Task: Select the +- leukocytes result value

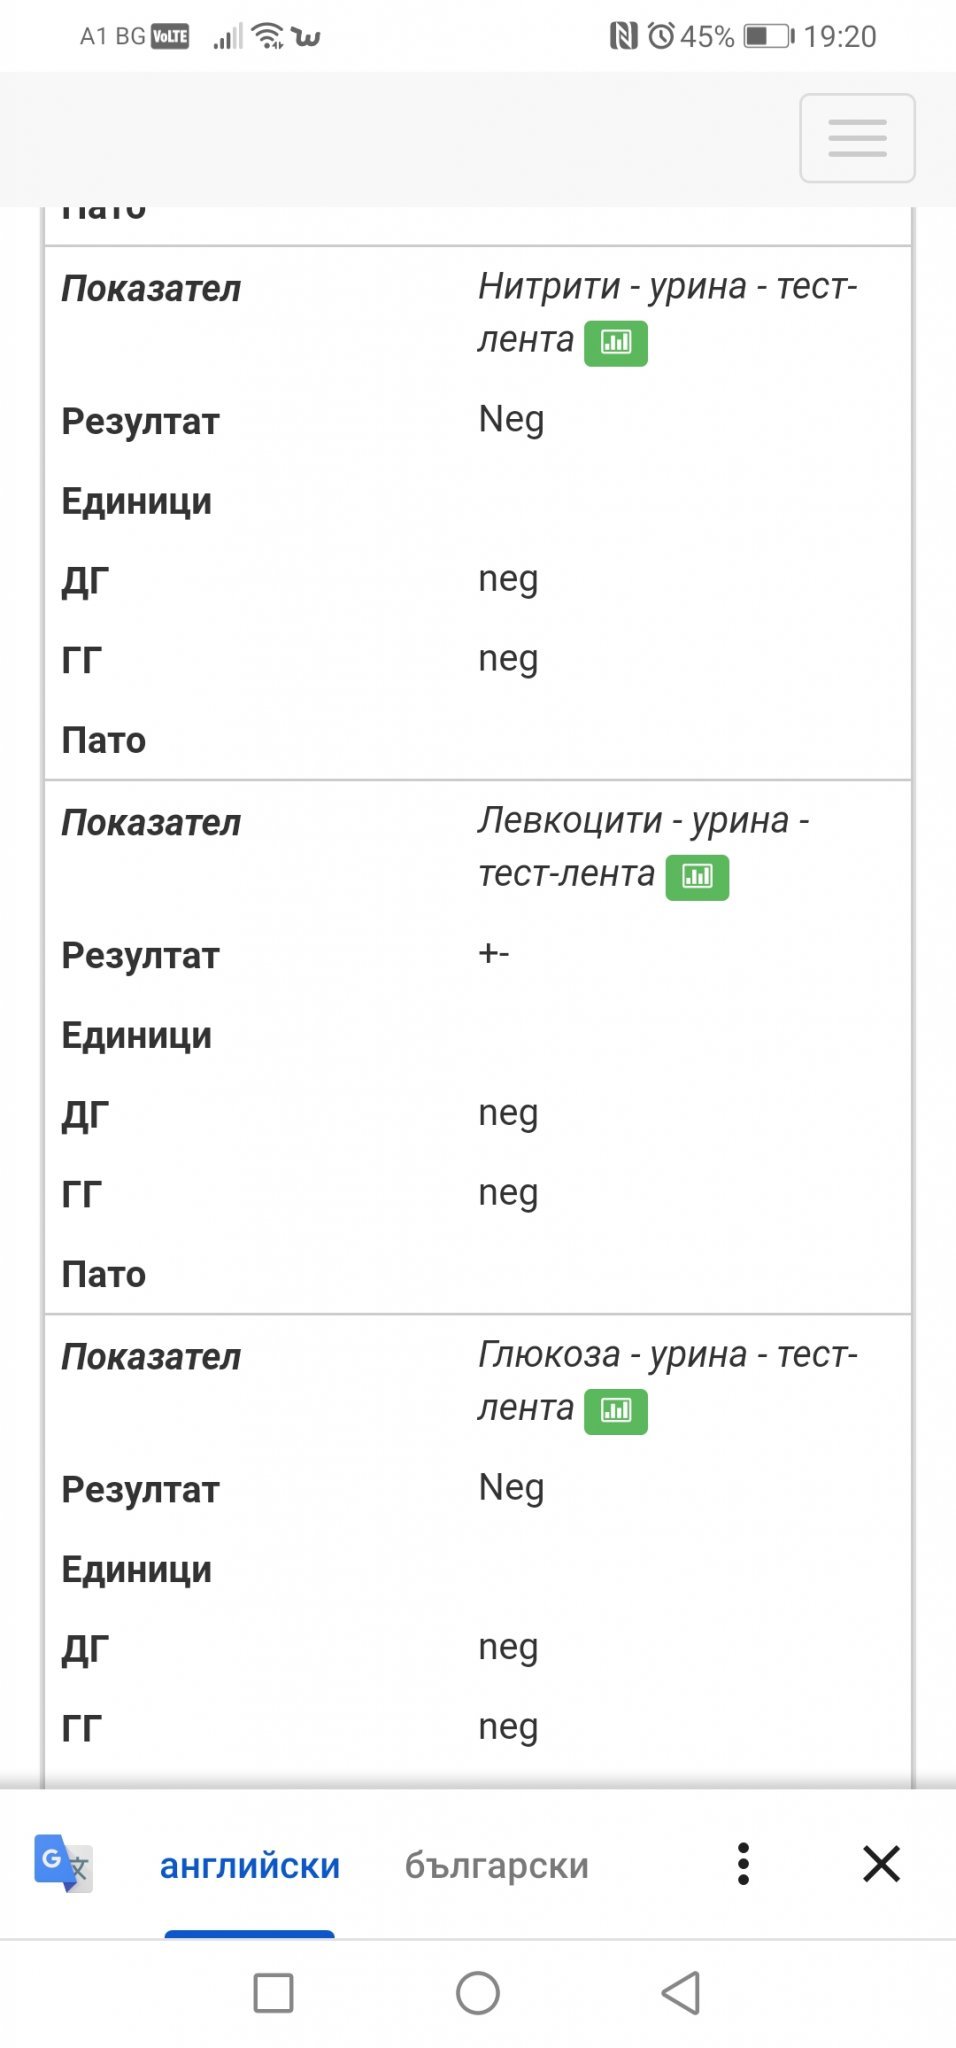Action: pos(494,953)
